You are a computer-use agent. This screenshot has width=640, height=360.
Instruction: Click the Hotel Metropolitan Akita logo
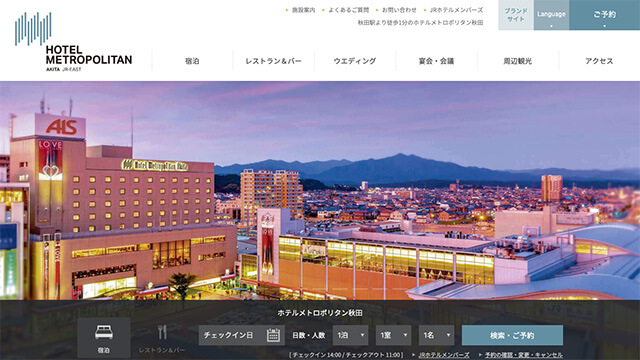coord(73,42)
